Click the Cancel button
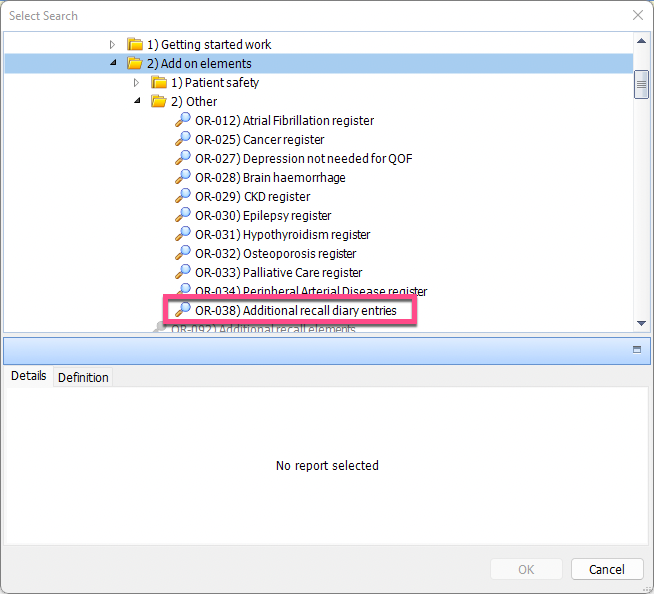 [x=607, y=569]
